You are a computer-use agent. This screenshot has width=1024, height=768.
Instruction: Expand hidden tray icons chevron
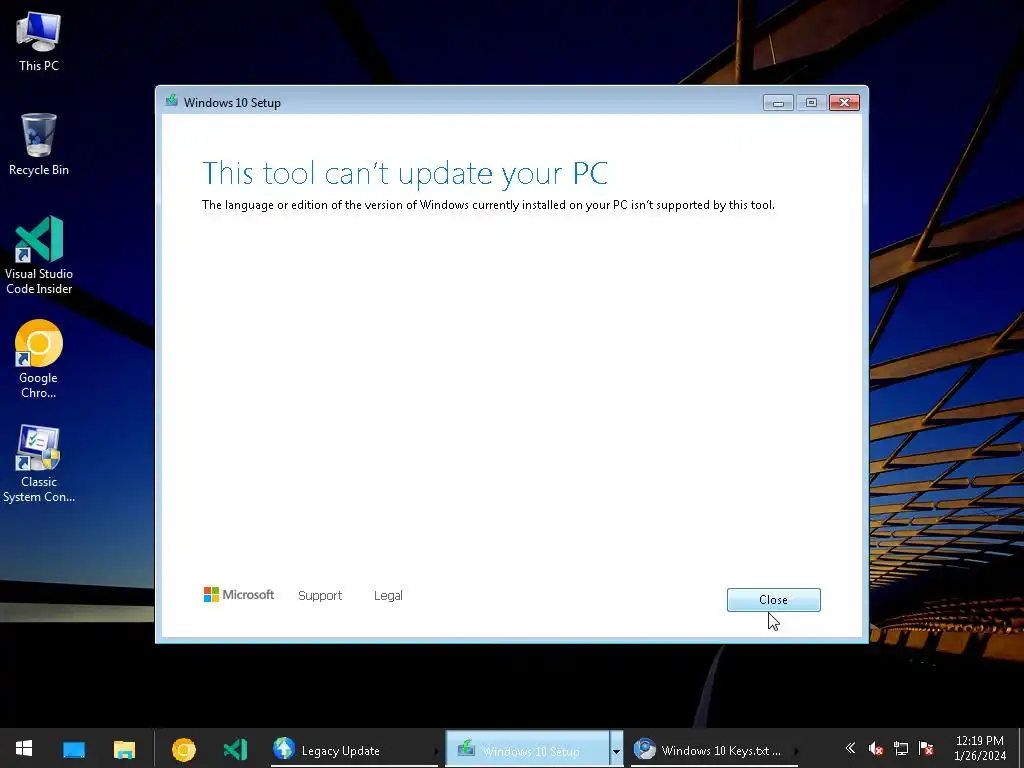pyautogui.click(x=850, y=748)
